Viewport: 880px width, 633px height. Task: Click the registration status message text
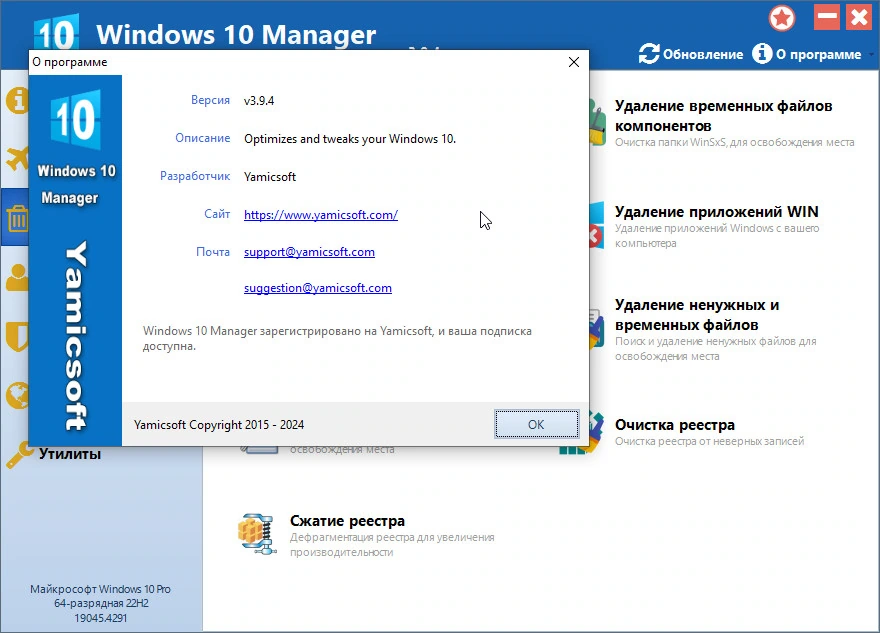[x=337, y=338]
